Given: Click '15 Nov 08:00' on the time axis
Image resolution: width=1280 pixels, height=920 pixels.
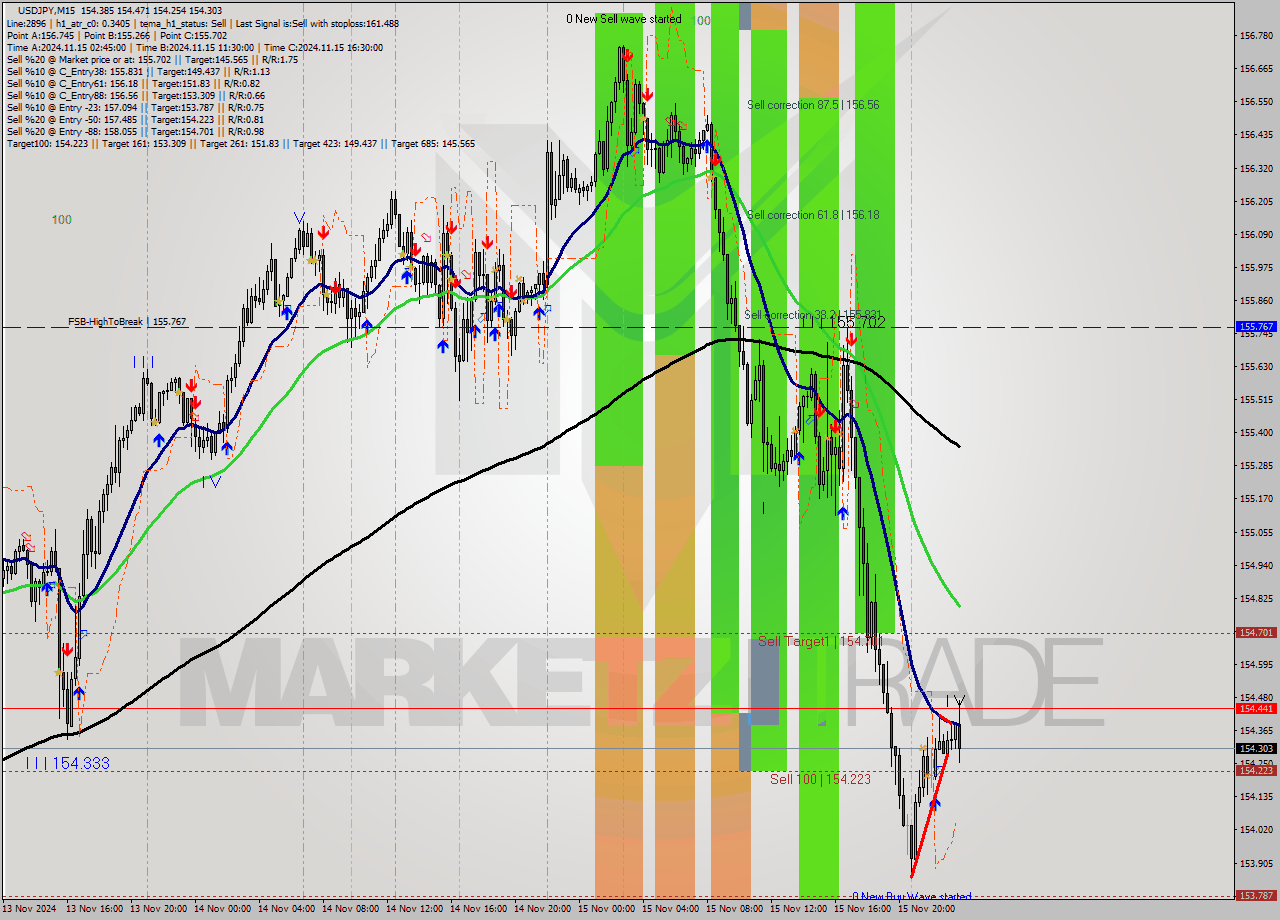Looking at the screenshot, I should [733, 909].
